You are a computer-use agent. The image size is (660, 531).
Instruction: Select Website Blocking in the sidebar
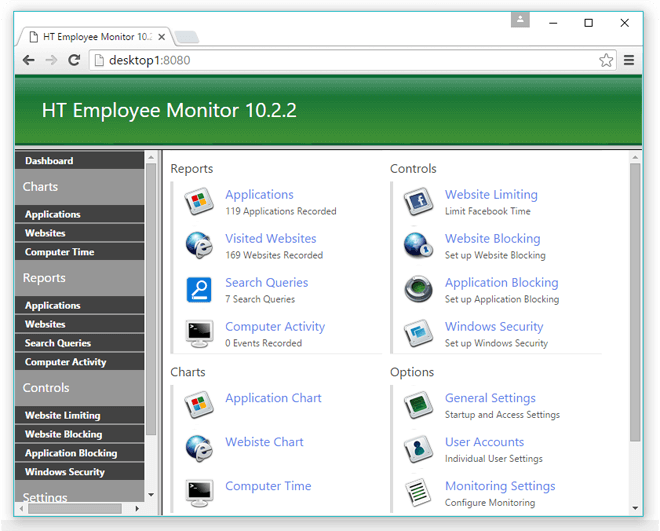coord(80,434)
